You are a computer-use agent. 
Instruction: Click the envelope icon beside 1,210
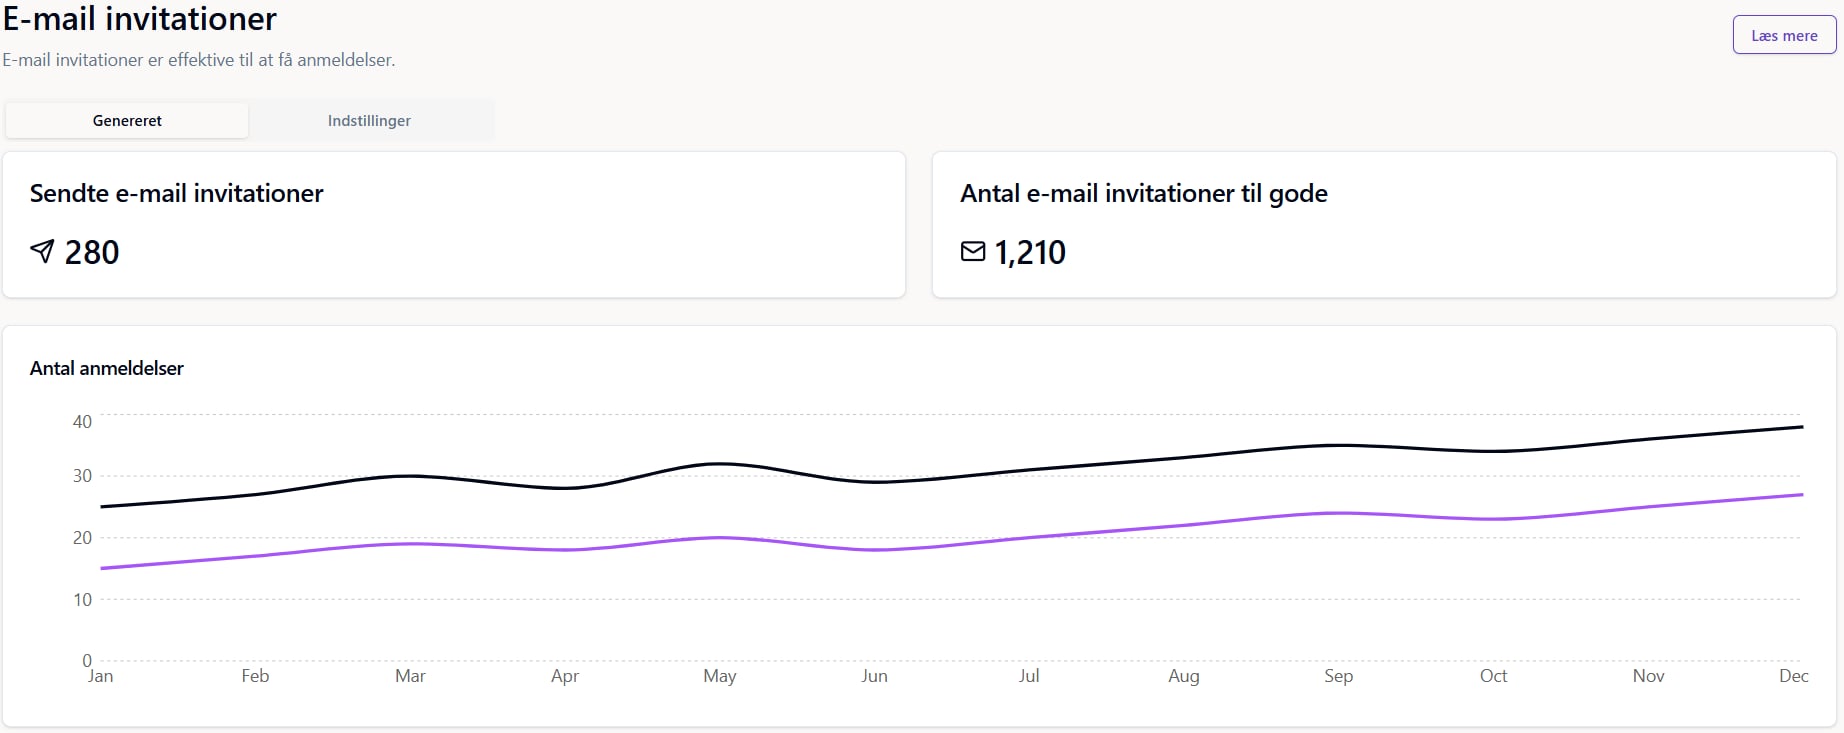[x=972, y=251]
